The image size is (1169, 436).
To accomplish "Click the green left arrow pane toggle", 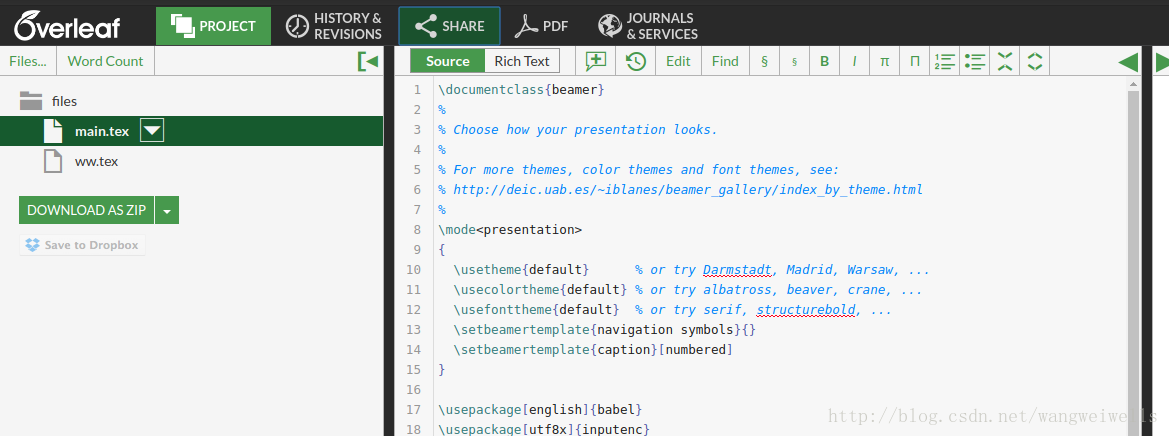I will pos(1129,63).
